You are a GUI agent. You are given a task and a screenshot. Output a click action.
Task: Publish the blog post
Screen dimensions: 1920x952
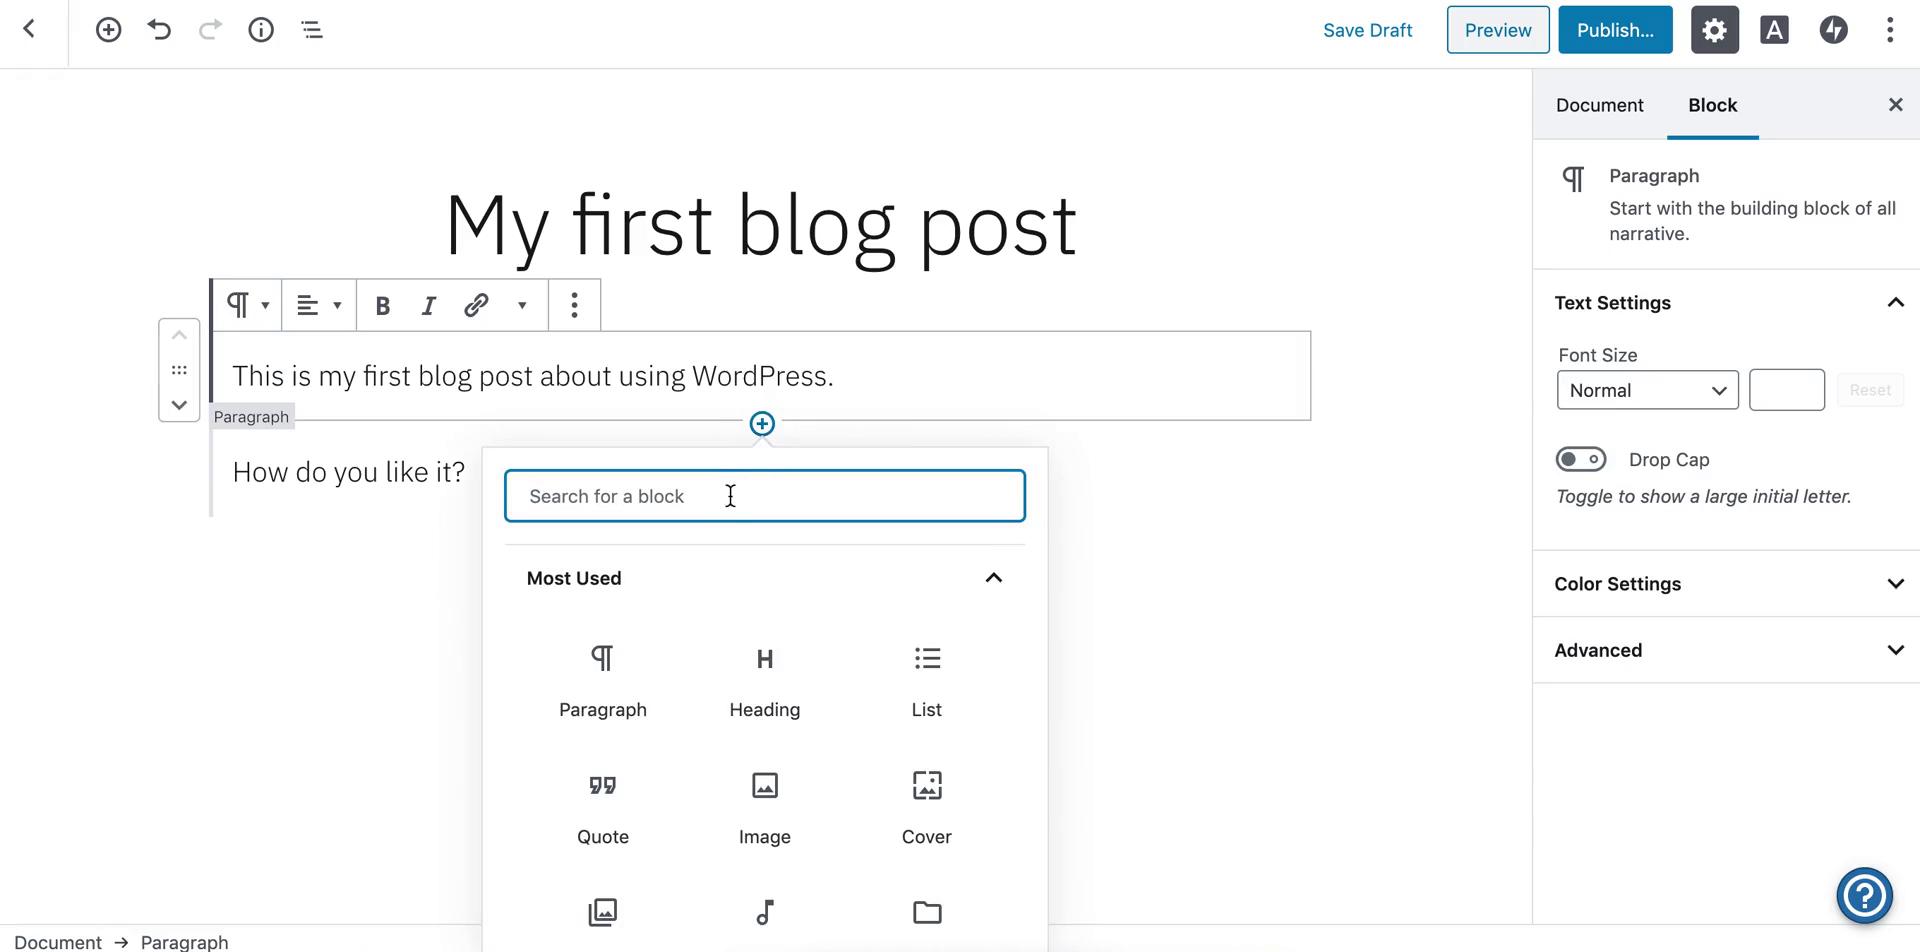pyautogui.click(x=1614, y=29)
